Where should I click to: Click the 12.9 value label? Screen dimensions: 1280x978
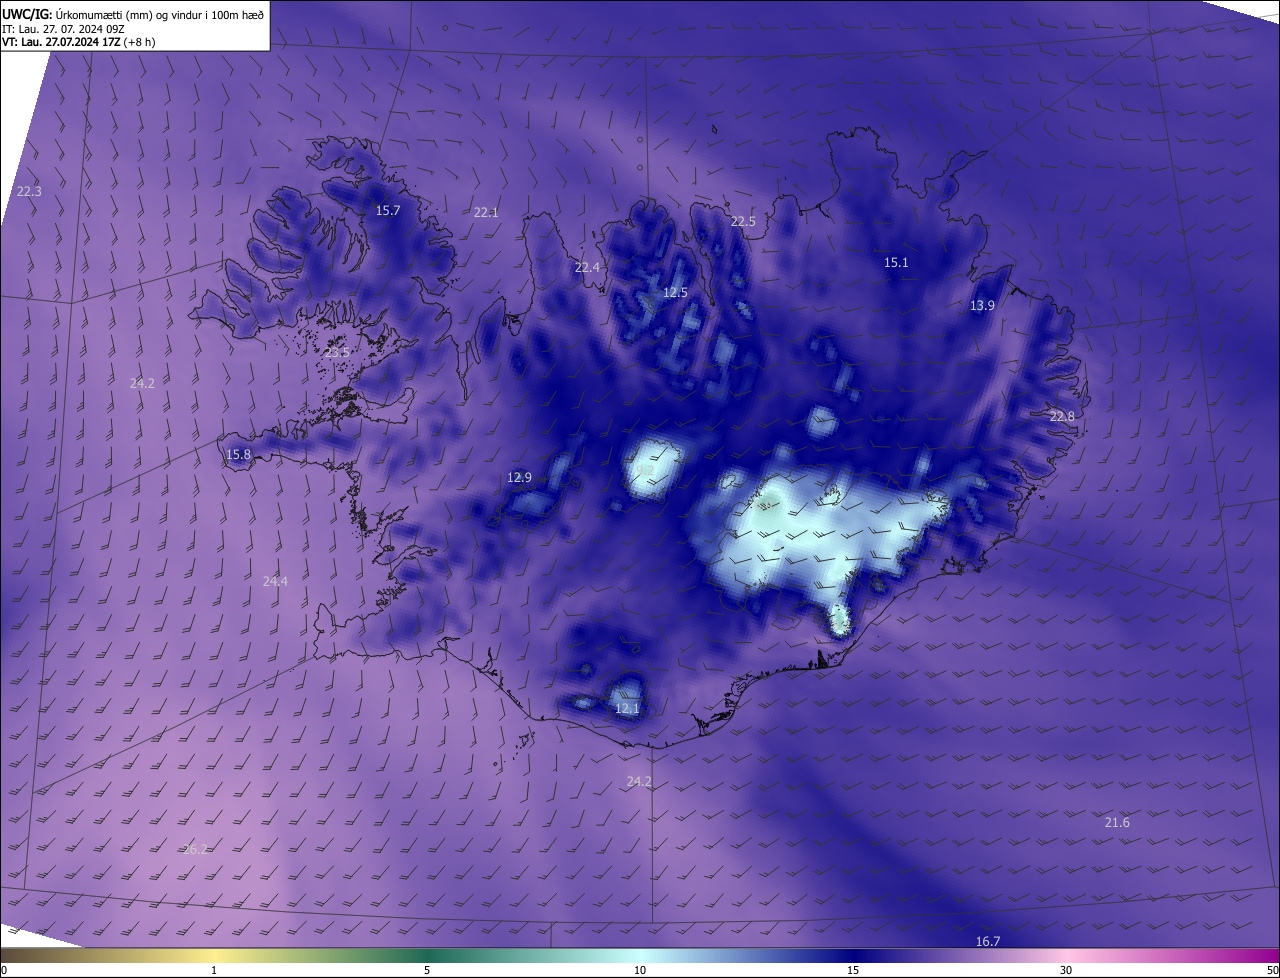519,477
